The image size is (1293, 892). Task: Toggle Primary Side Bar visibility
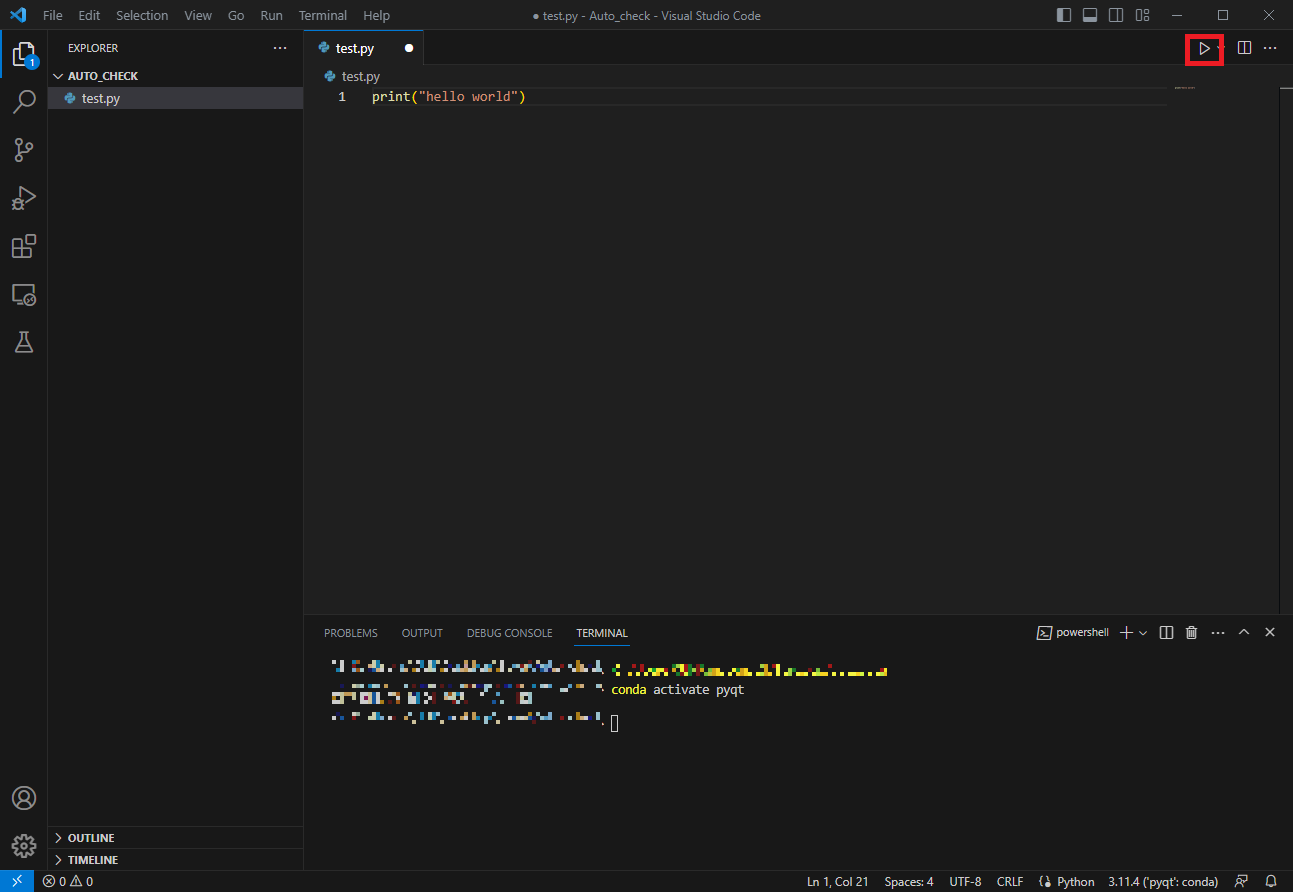coord(1064,16)
